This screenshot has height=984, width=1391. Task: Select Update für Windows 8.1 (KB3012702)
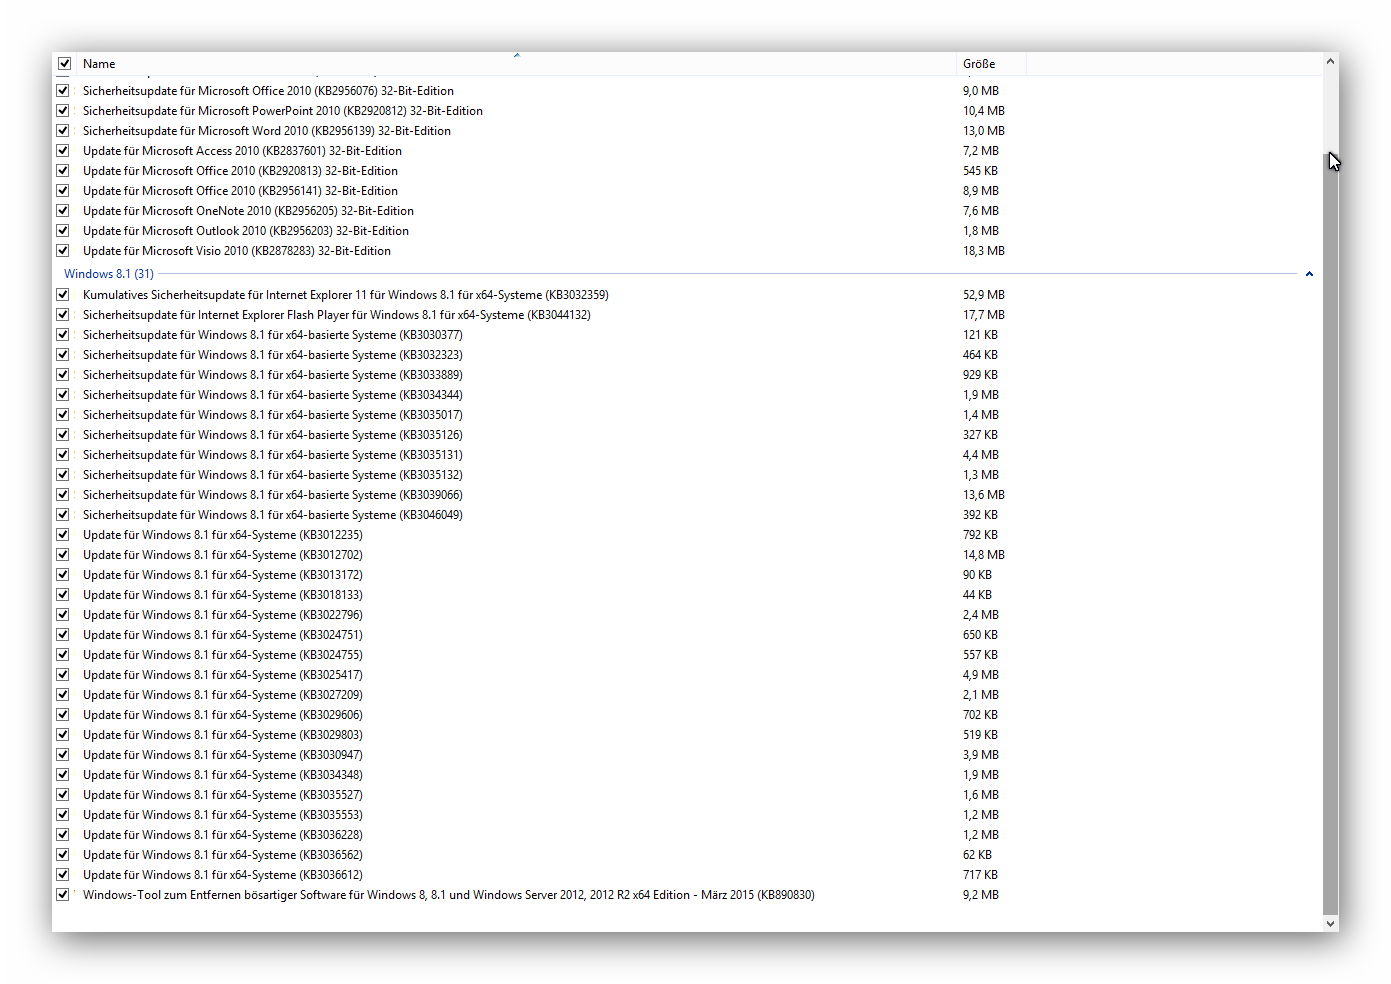[223, 555]
